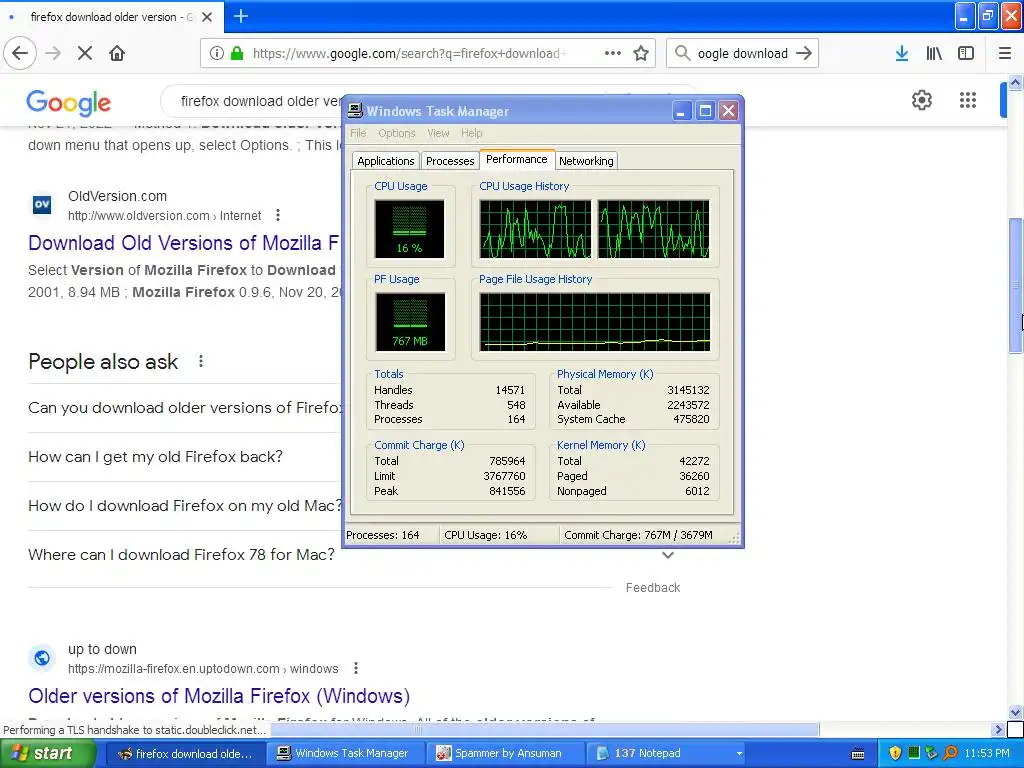Viewport: 1024px width, 768px height.
Task: Open the Task Manager Options menu
Action: [x=396, y=133]
